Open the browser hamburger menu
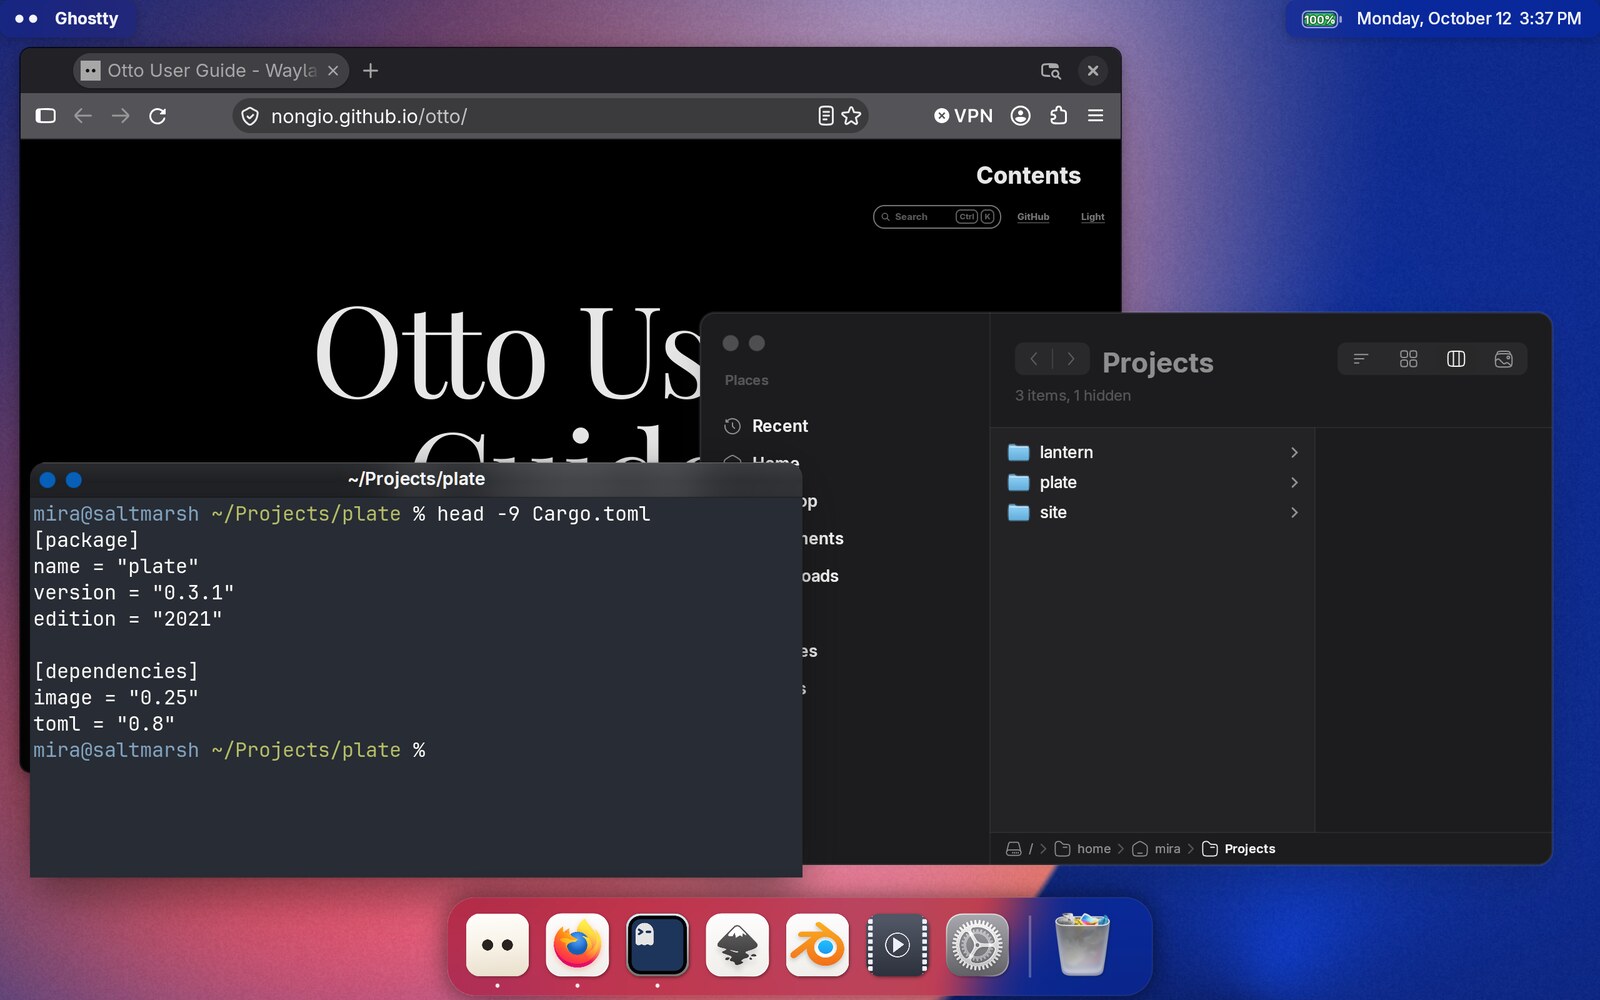Image resolution: width=1600 pixels, height=1000 pixels. [1096, 116]
